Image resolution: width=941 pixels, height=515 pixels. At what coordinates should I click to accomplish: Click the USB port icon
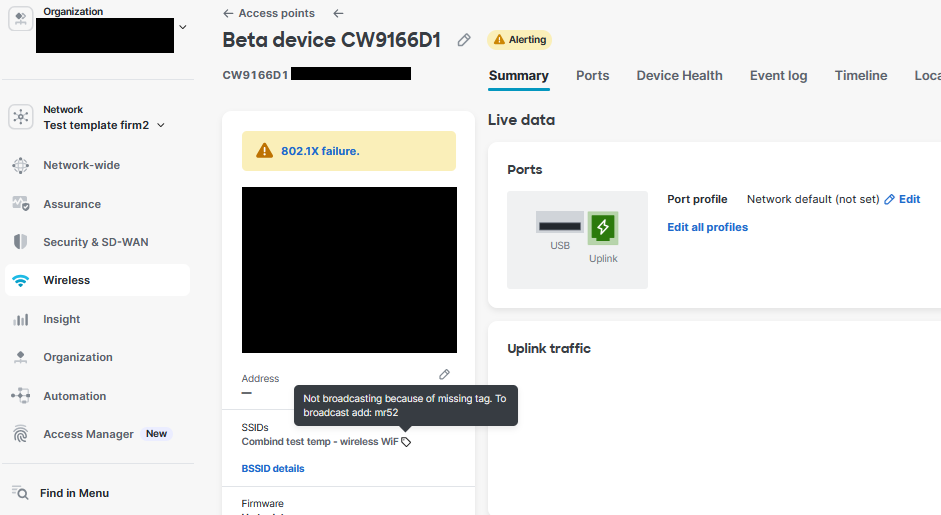[x=560, y=224]
